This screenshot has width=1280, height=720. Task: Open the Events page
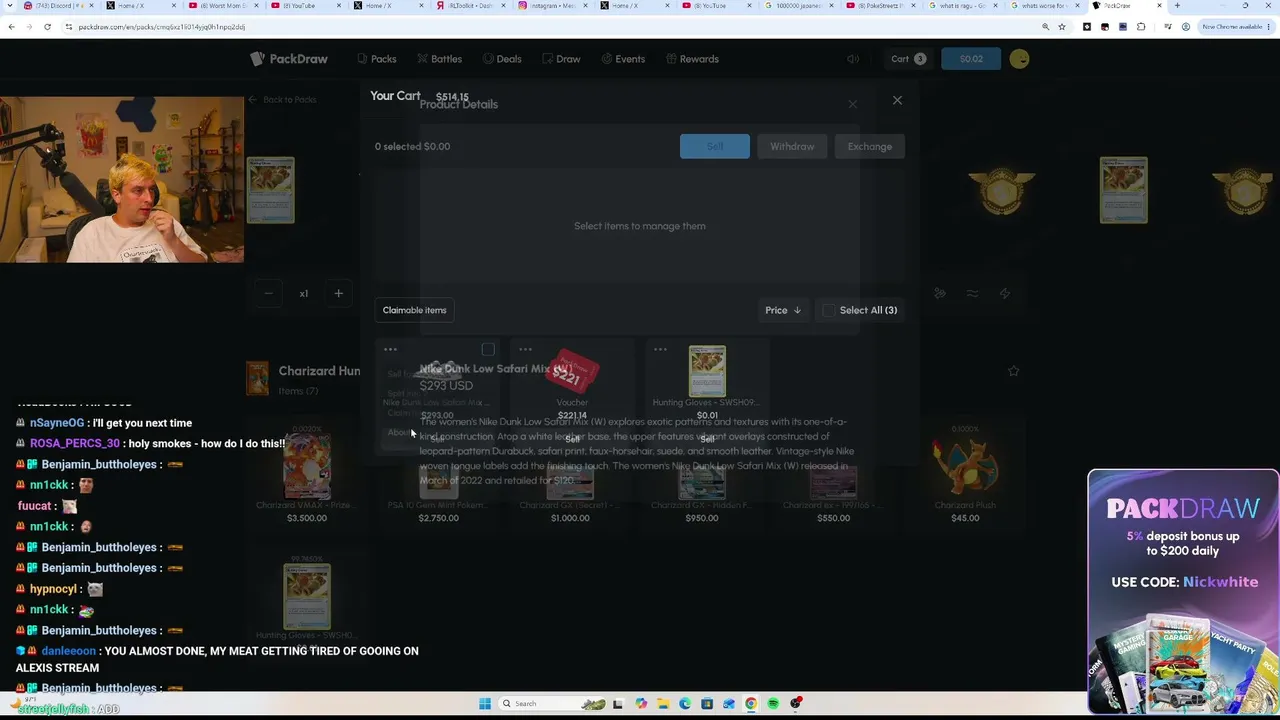[623, 59]
